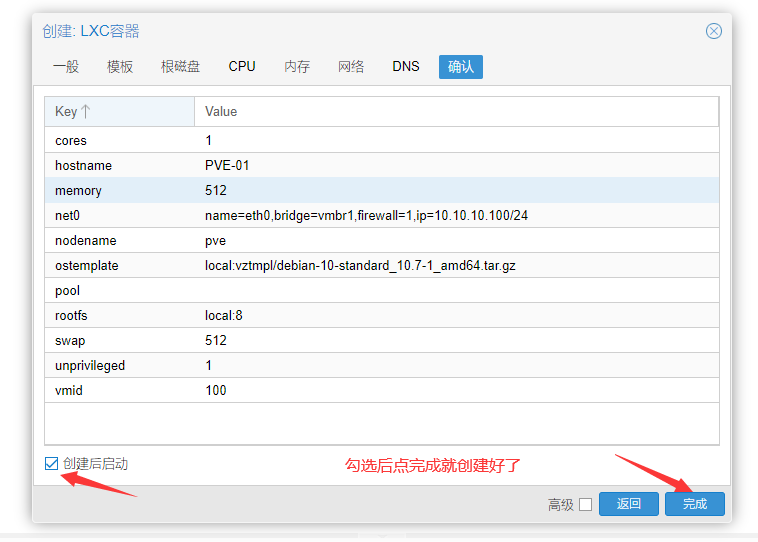Viewport: 758px width, 542px height.
Task: Switch to the 一般 tab
Action: coord(66,67)
